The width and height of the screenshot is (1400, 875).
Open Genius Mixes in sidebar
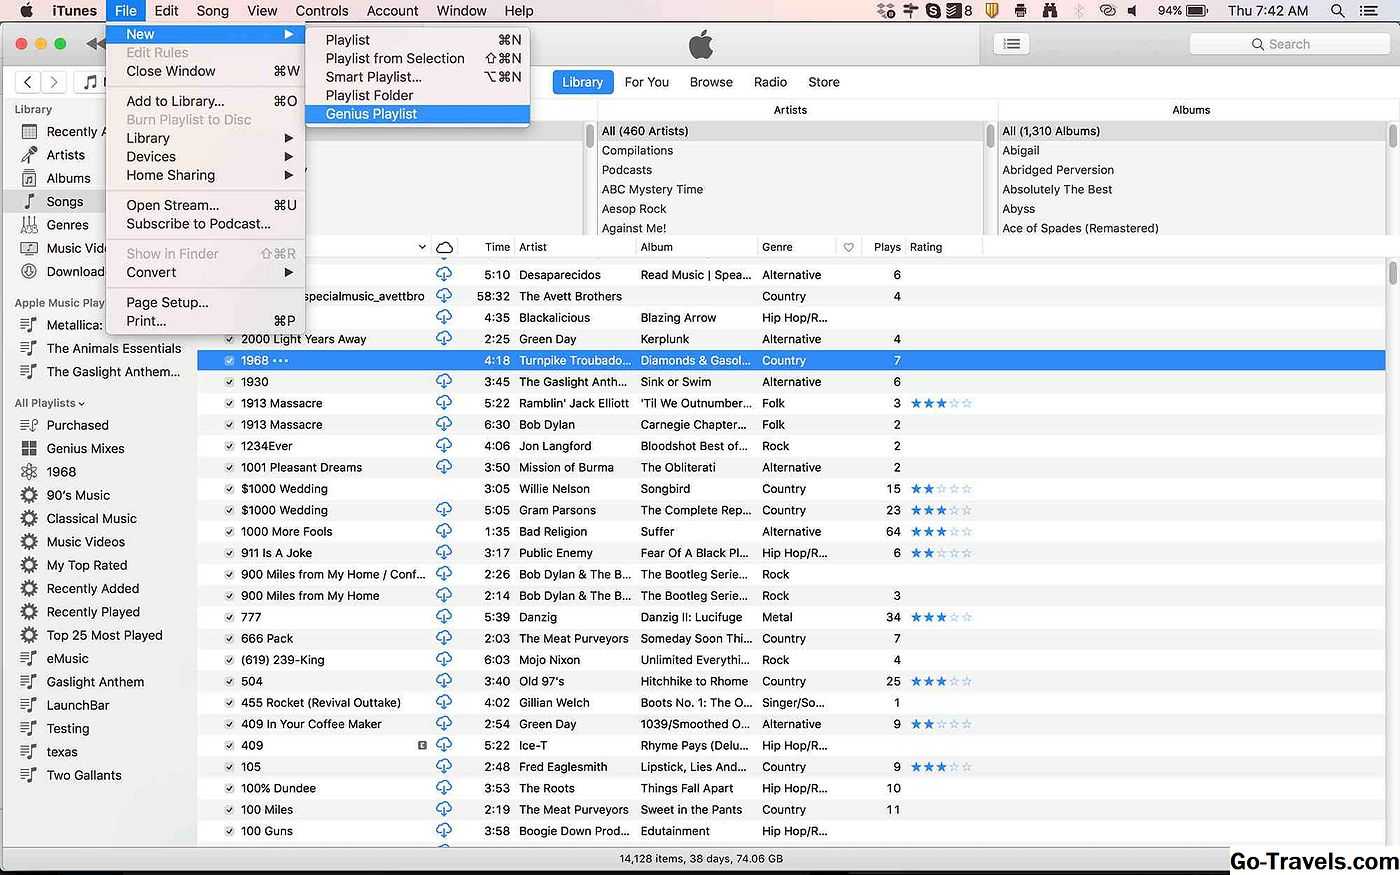85,448
